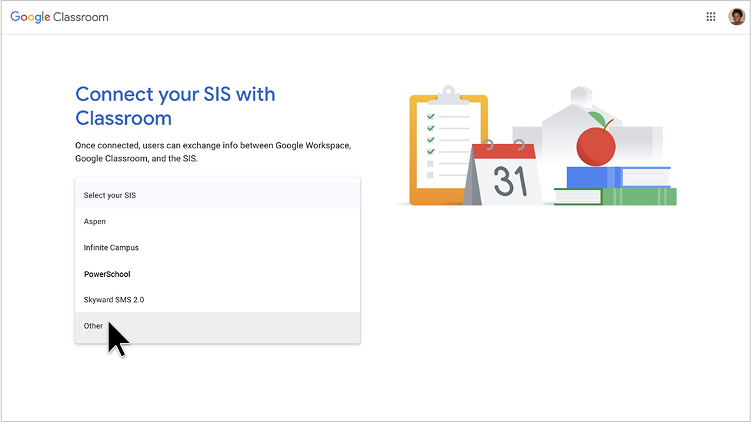Click the Google Classroom logo
The image size is (751, 423).
[59, 17]
